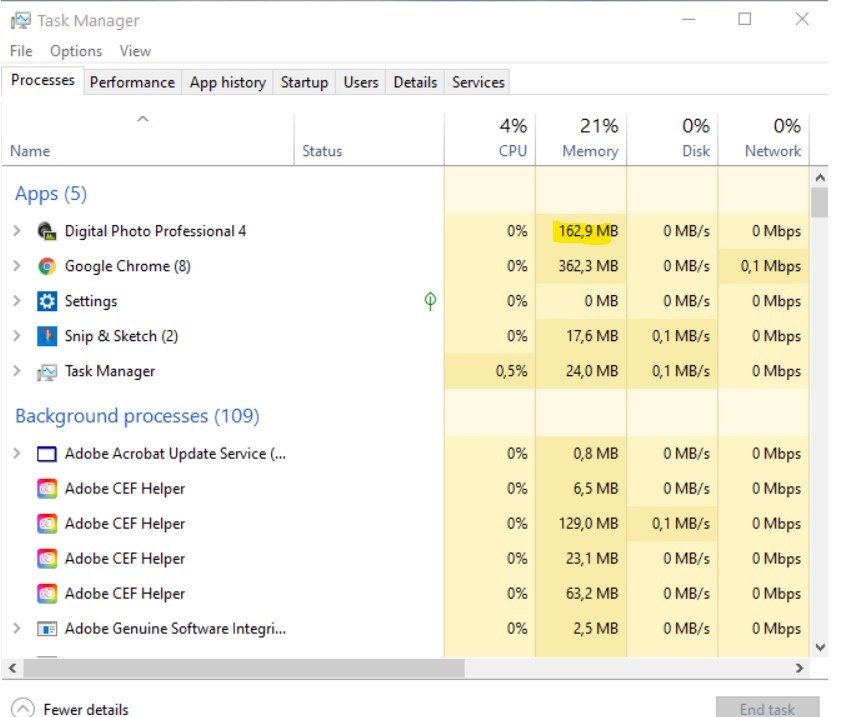Select the Adobe Acrobat Update Service icon
Viewport: 845px width, 717px height.
click(x=47, y=454)
